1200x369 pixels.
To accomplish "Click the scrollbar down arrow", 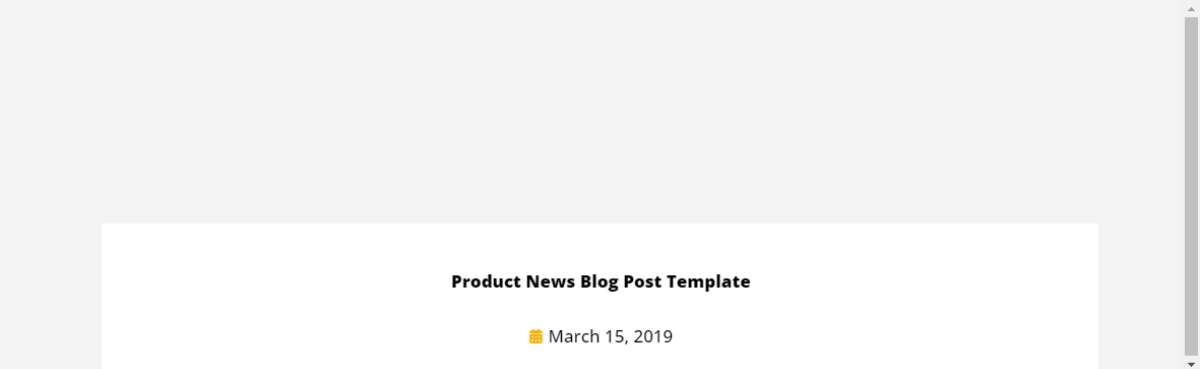I will pyautogui.click(x=1191, y=361).
